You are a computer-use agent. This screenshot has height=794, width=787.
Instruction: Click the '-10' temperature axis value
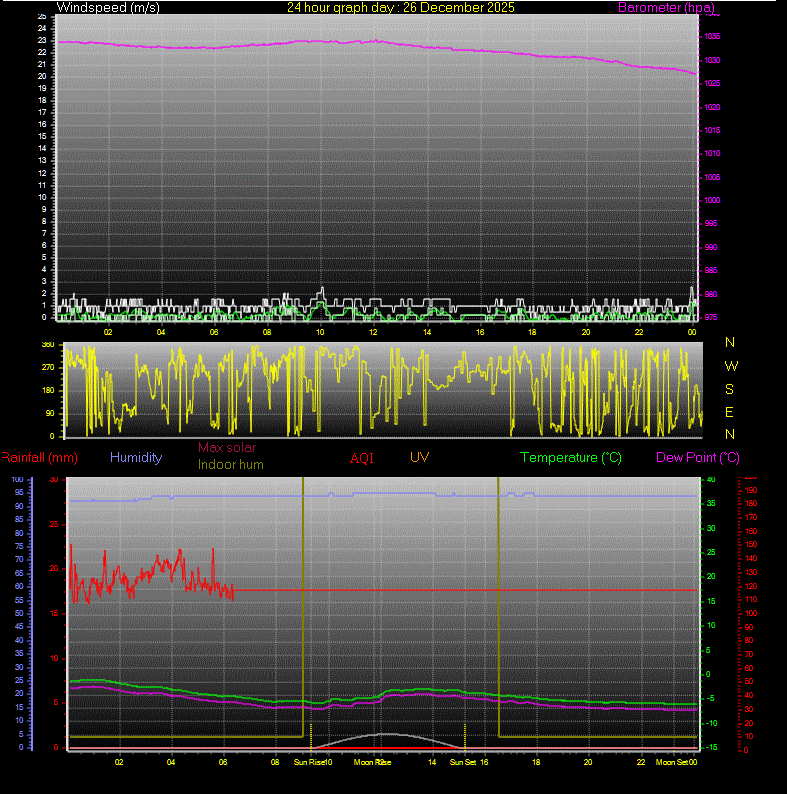[x=711, y=723]
